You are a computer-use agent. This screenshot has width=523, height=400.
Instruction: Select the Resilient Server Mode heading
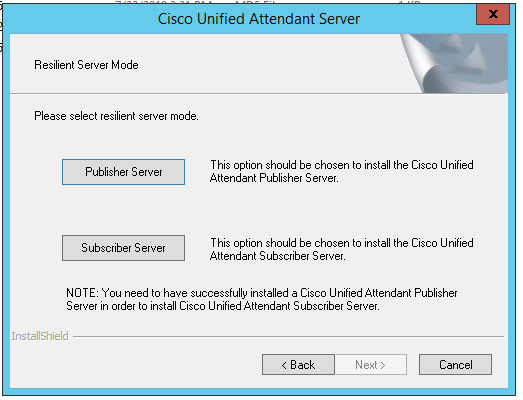[x=86, y=65]
